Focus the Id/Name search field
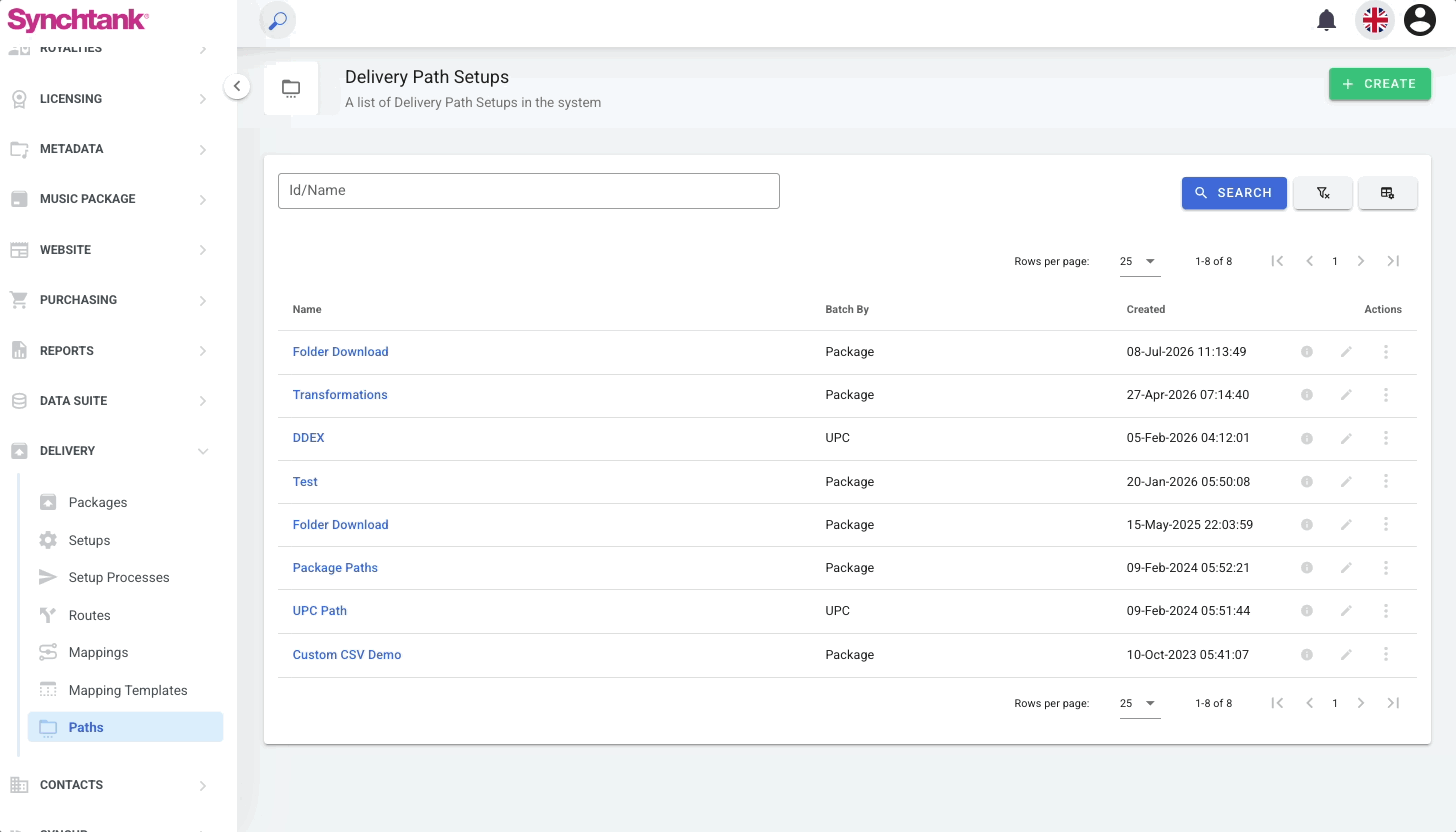1456x832 pixels. click(x=529, y=191)
